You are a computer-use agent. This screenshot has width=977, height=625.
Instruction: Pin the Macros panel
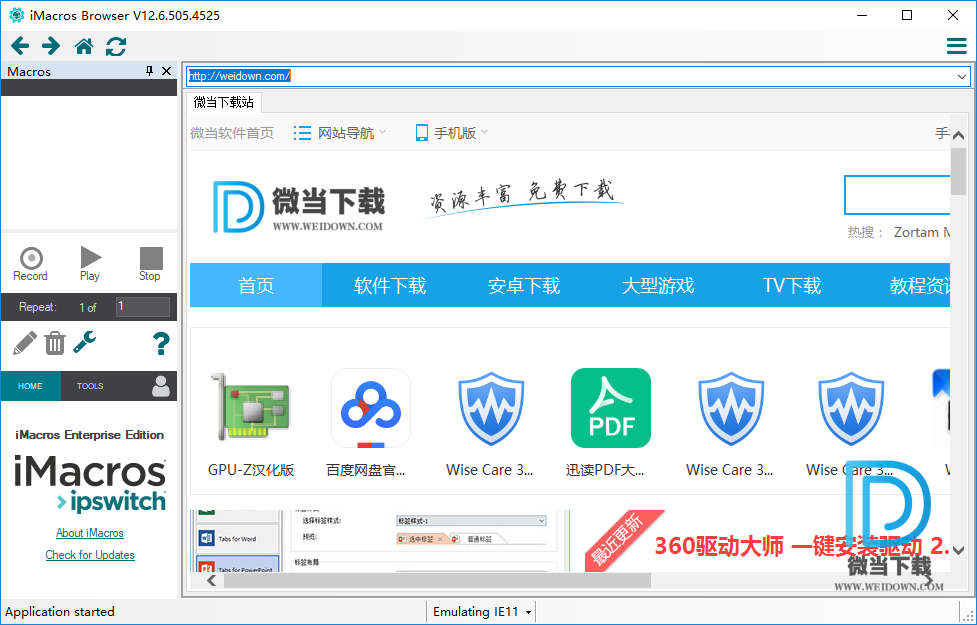pyautogui.click(x=150, y=71)
